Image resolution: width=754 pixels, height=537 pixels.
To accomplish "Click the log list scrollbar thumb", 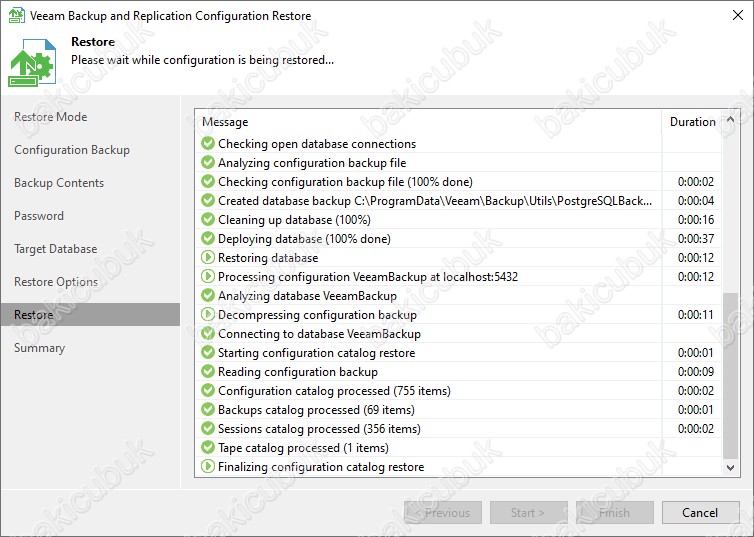I will [x=730, y=375].
